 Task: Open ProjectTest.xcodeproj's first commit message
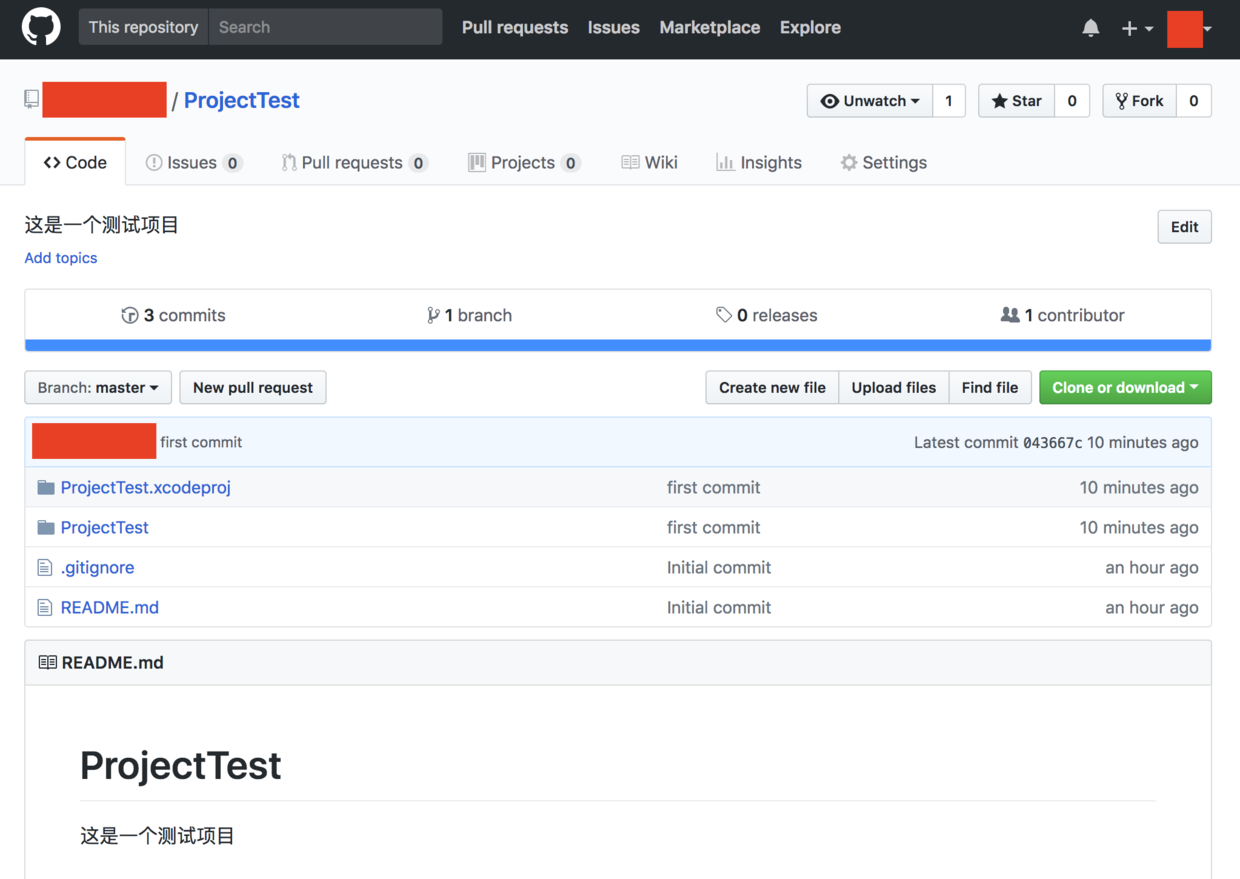[x=714, y=487]
